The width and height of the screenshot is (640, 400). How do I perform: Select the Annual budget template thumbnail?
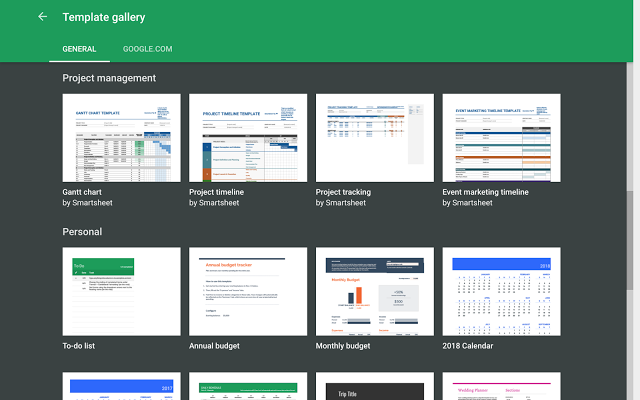click(248, 291)
